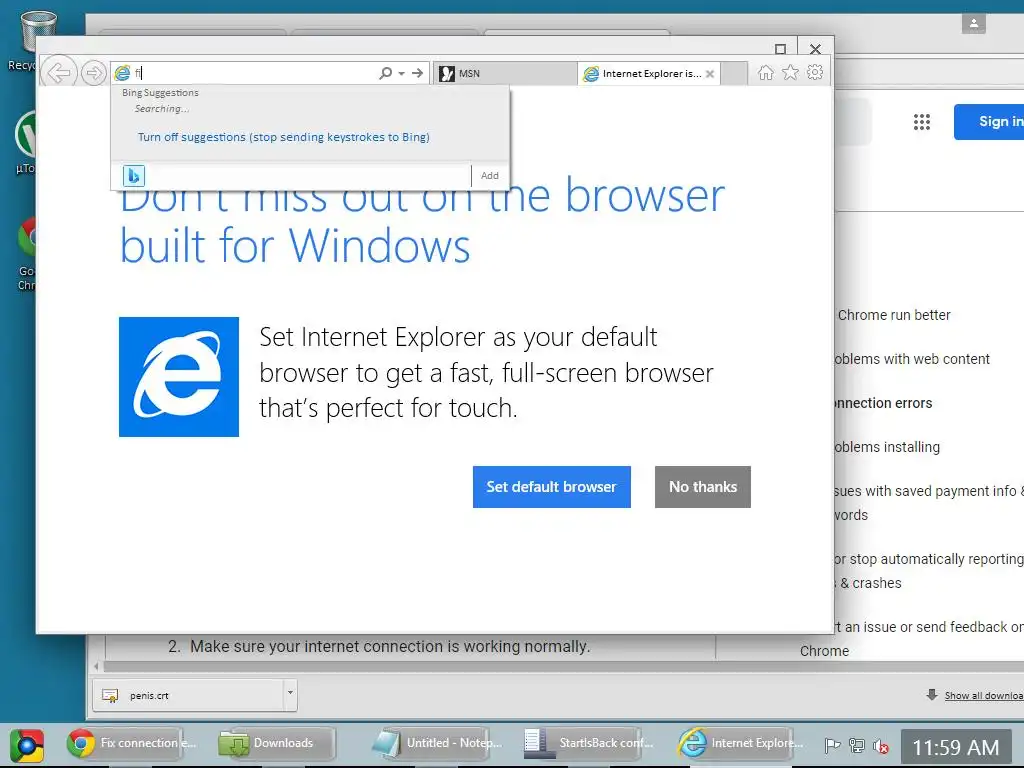Click the Action Center flag tray icon

tap(831, 745)
